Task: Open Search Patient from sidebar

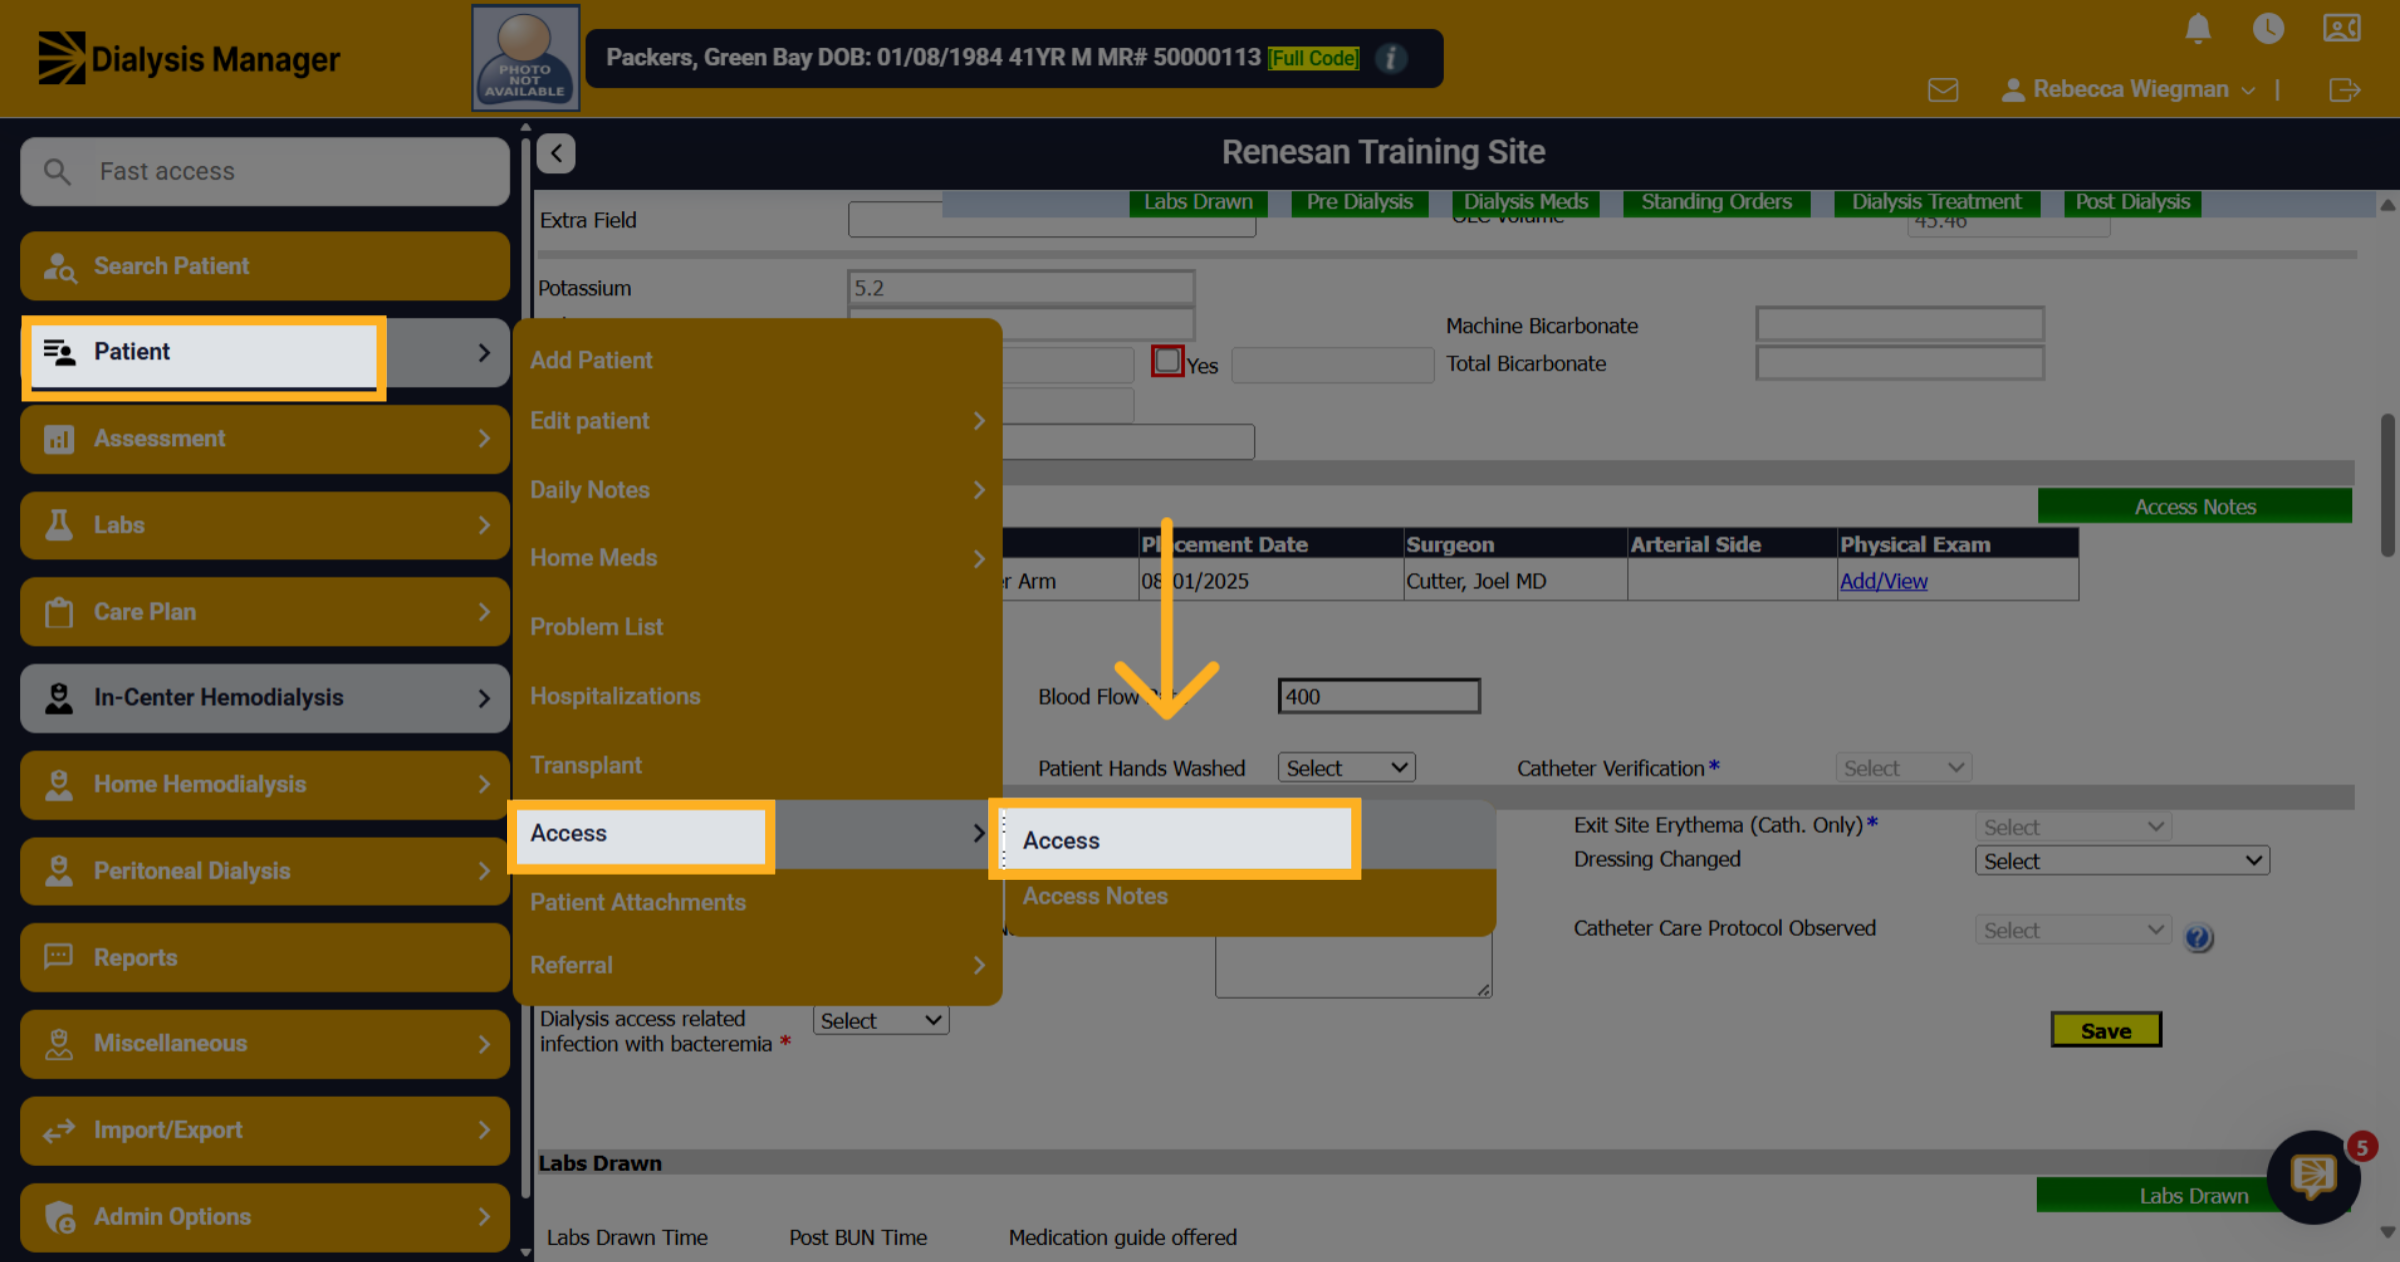Action: (x=265, y=266)
